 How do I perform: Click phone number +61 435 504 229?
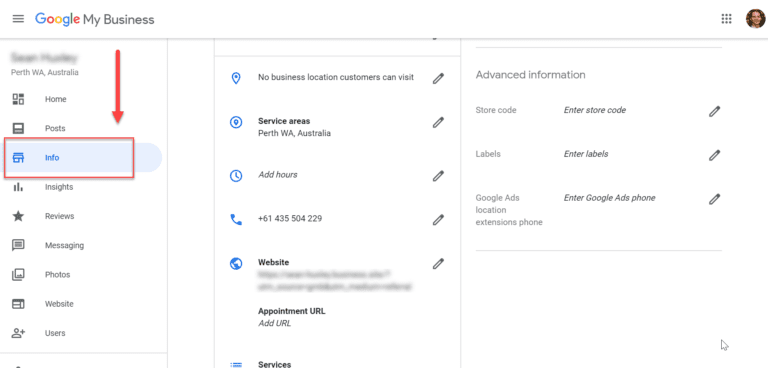[x=290, y=219]
